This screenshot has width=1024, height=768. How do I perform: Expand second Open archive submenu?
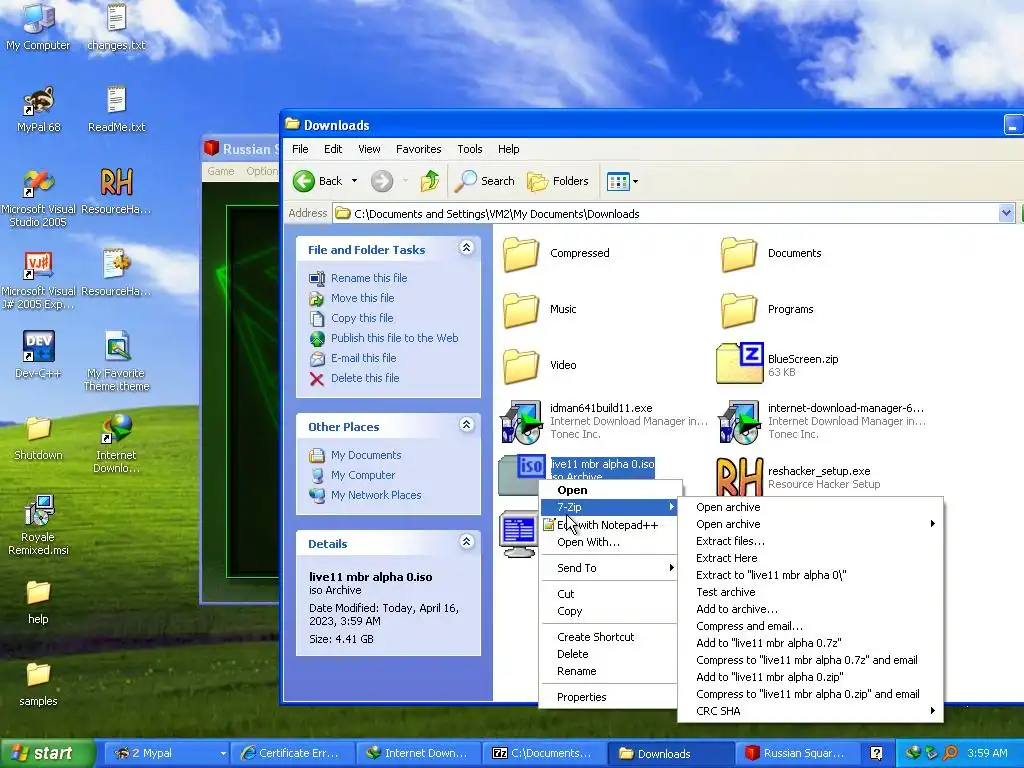(x=810, y=524)
